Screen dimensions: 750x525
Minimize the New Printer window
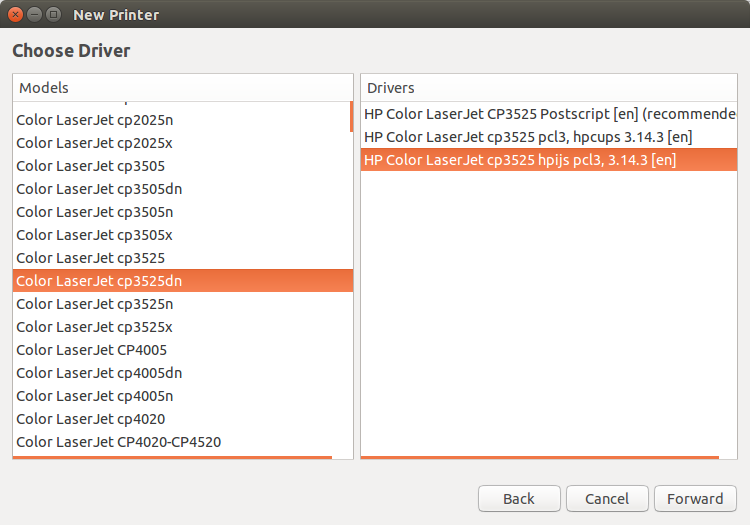pyautogui.click(x=34, y=15)
